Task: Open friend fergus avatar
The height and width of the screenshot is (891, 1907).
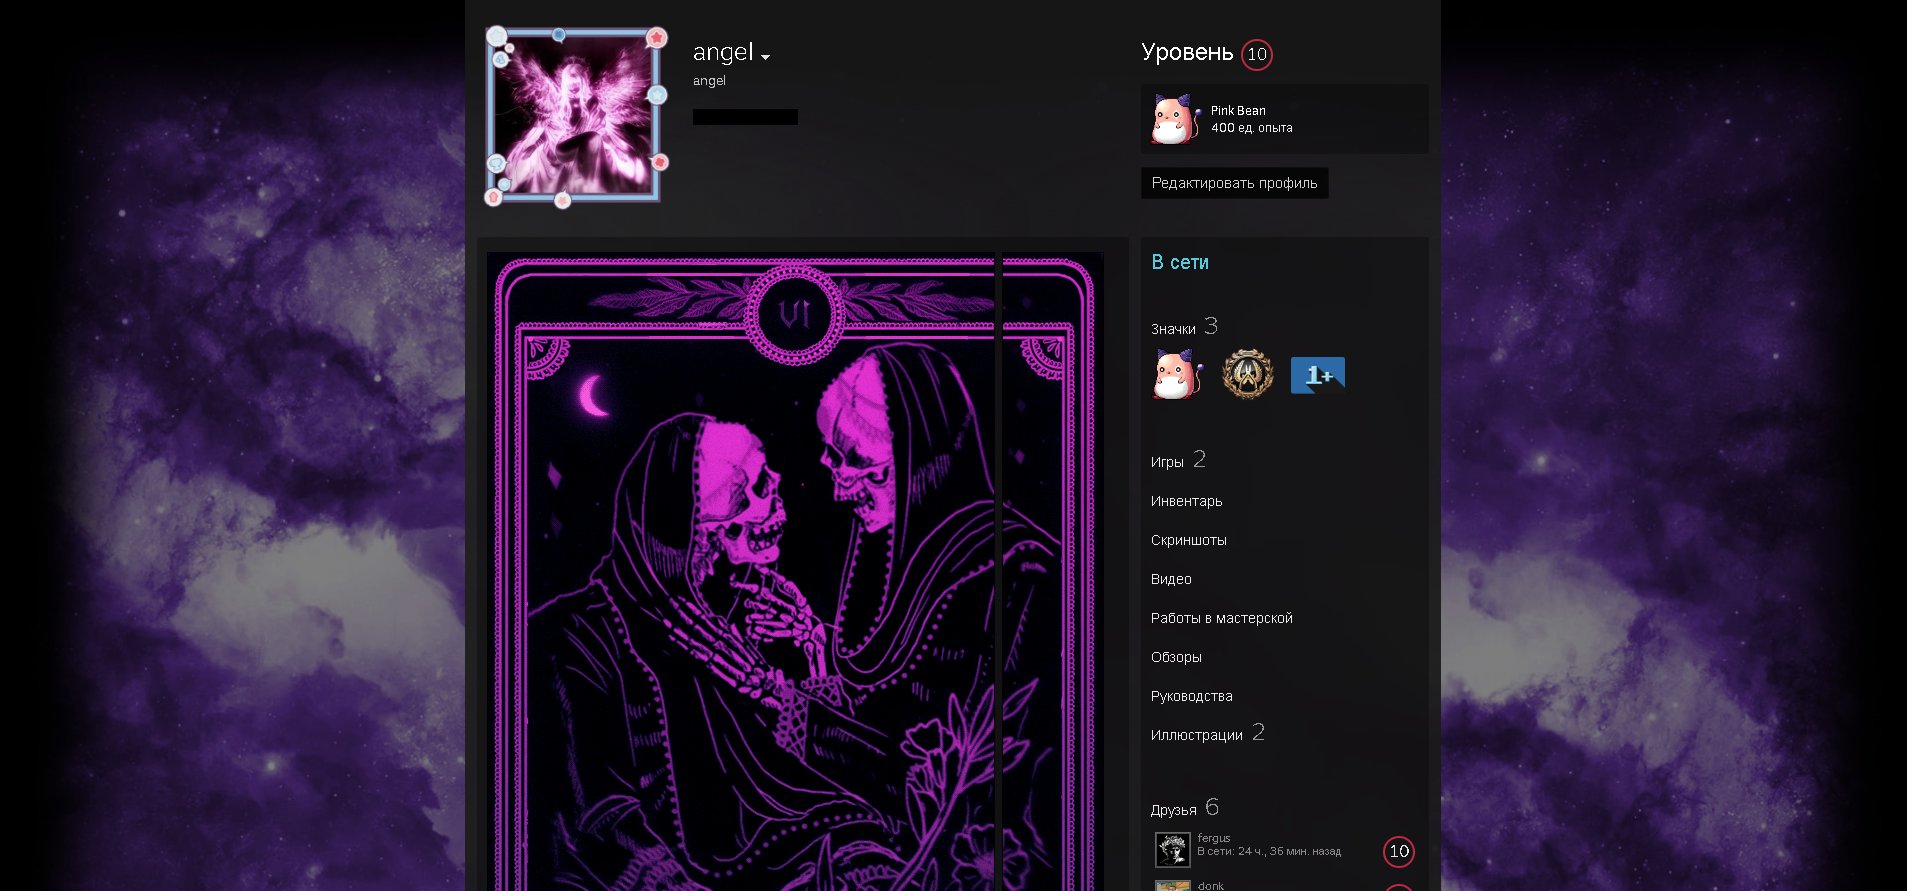Action: click(1172, 850)
